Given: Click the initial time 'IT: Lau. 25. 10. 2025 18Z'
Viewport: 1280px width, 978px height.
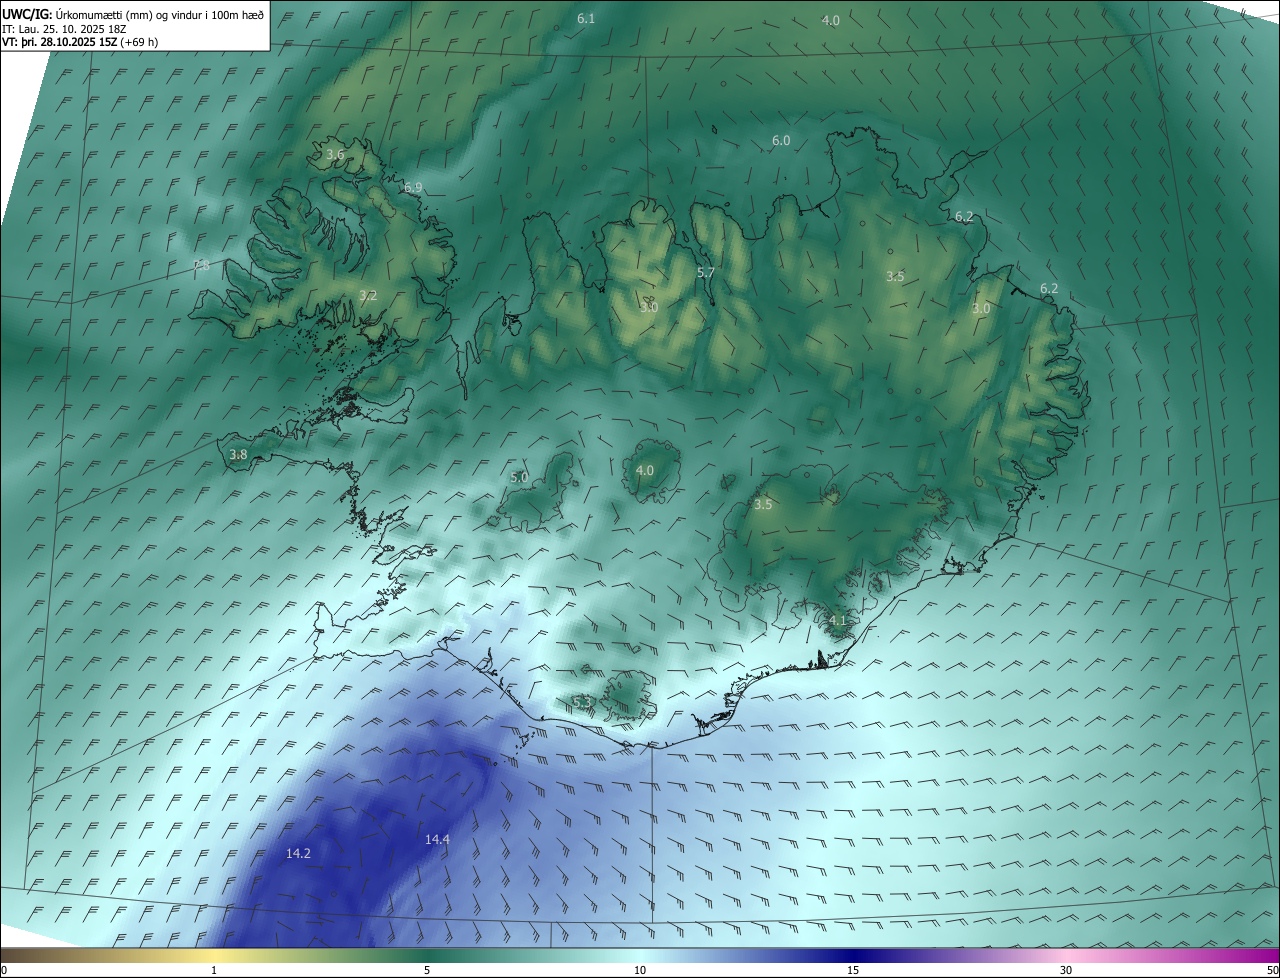Looking at the screenshot, I should pos(64,29).
